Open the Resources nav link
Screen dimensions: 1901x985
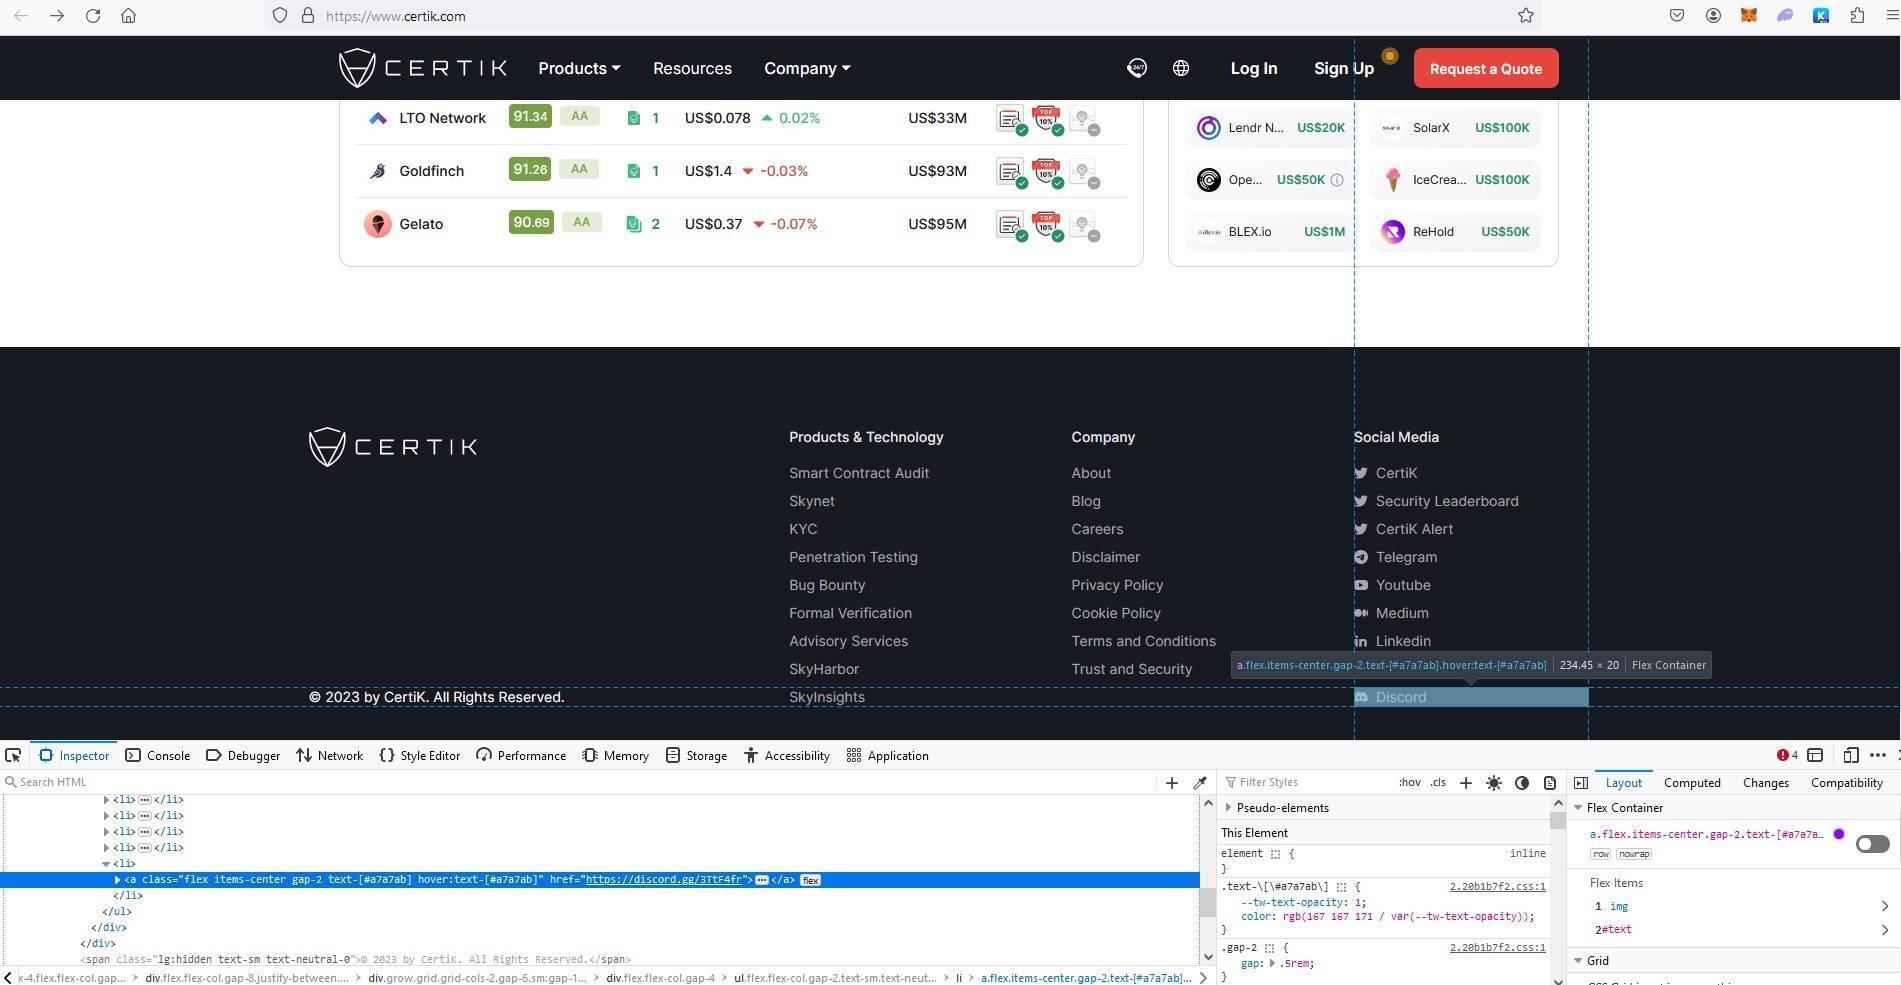click(692, 68)
